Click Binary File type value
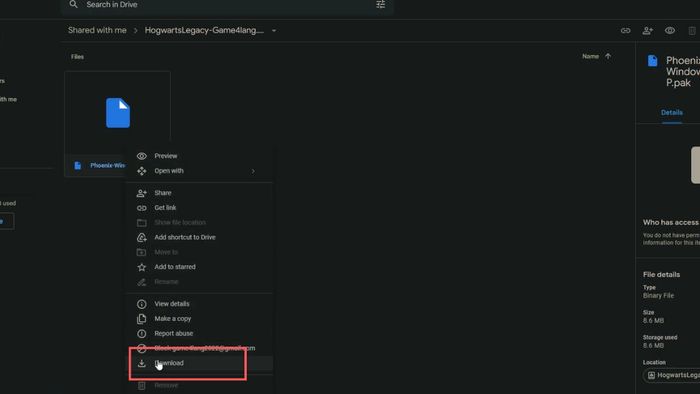This screenshot has height=394, width=700. (x=658, y=295)
